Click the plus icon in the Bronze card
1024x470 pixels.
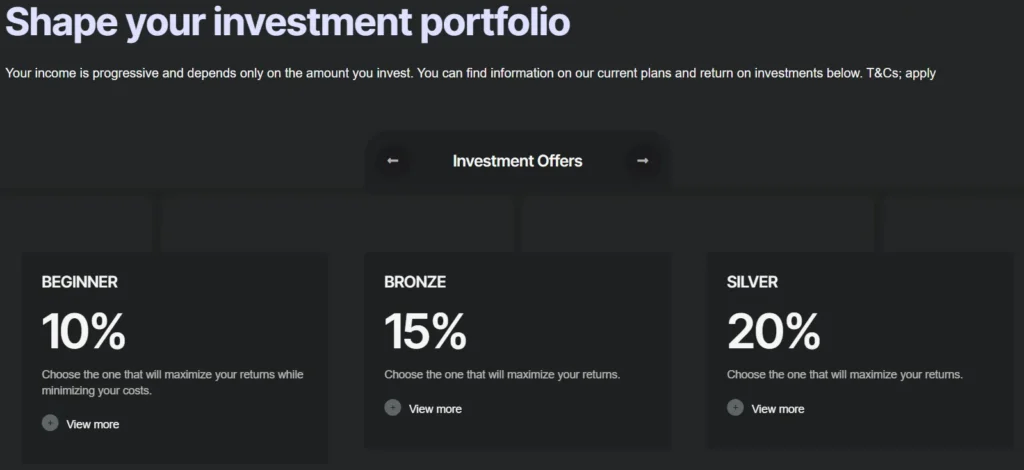[393, 407]
